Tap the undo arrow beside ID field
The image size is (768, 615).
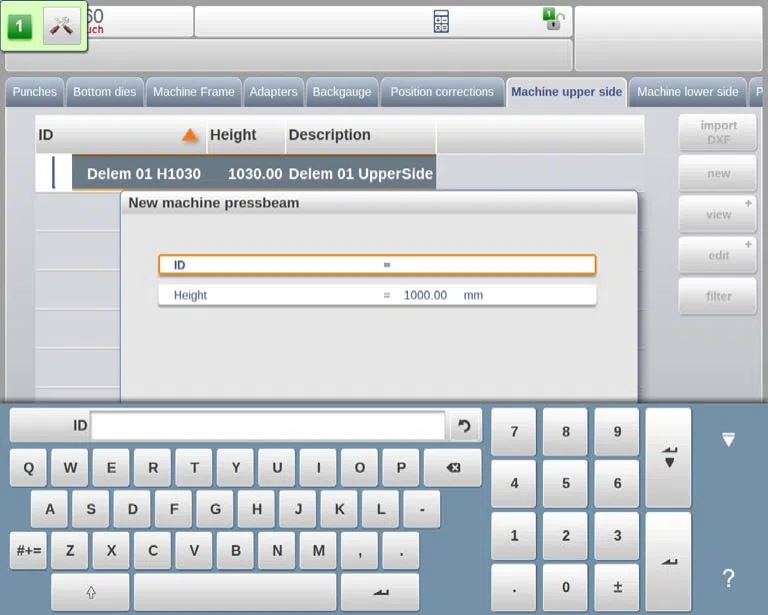(x=464, y=426)
